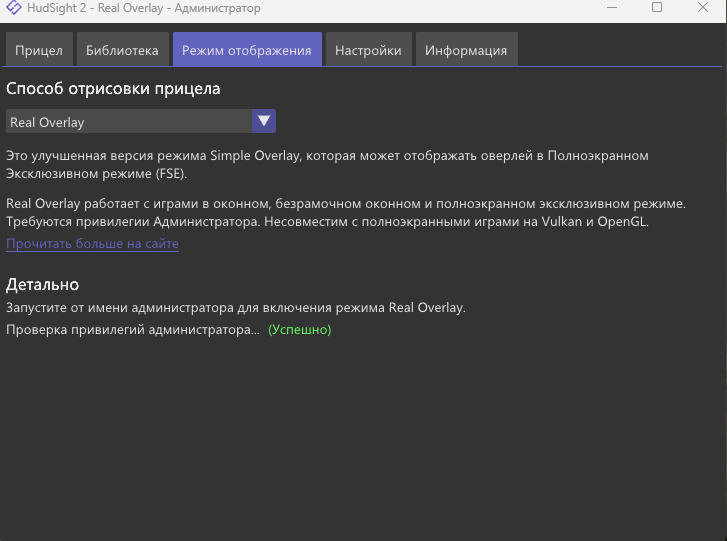727x541 pixels.
Task: Minimize the HudSight 2 window
Action: [612, 7]
